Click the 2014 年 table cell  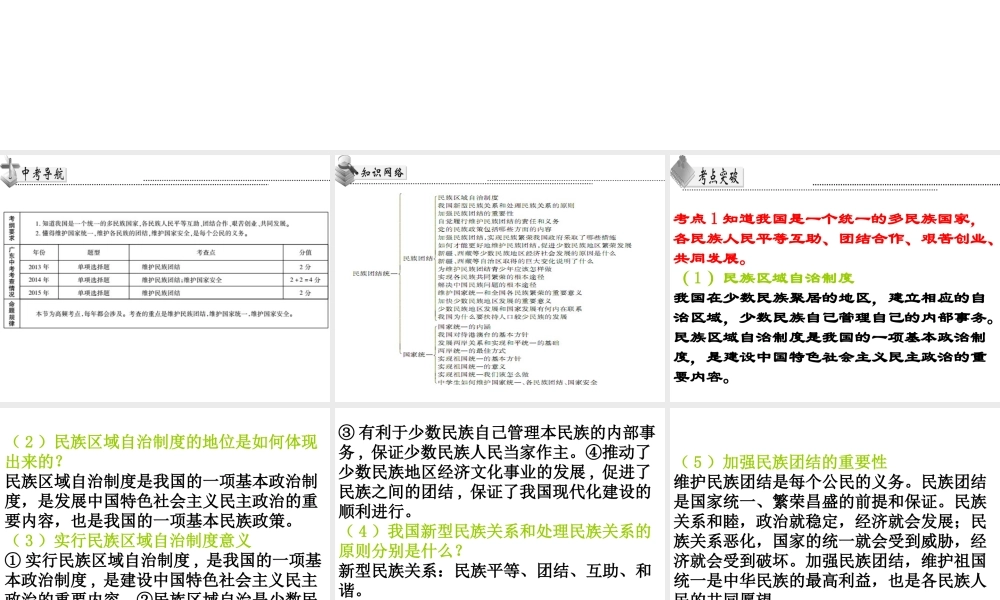pyautogui.click(x=39, y=280)
